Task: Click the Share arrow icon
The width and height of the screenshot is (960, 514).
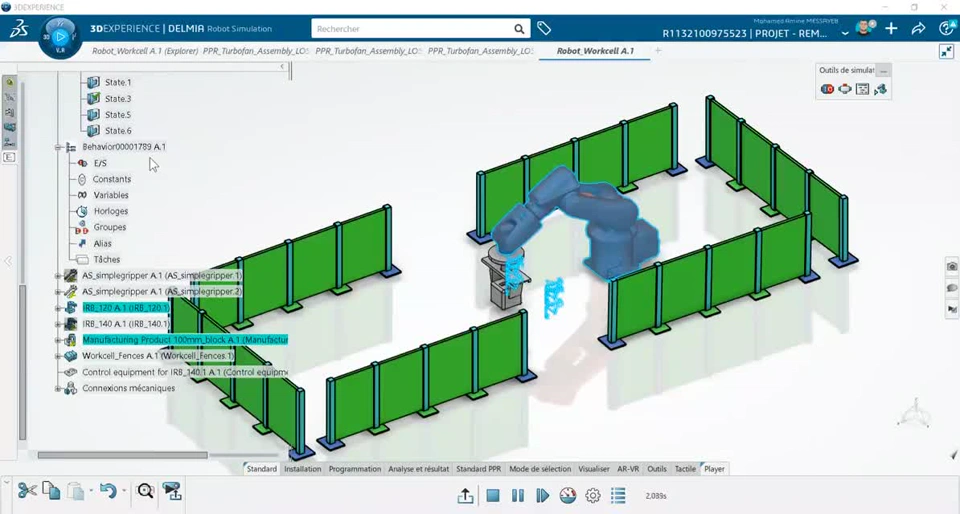Action: point(918,29)
